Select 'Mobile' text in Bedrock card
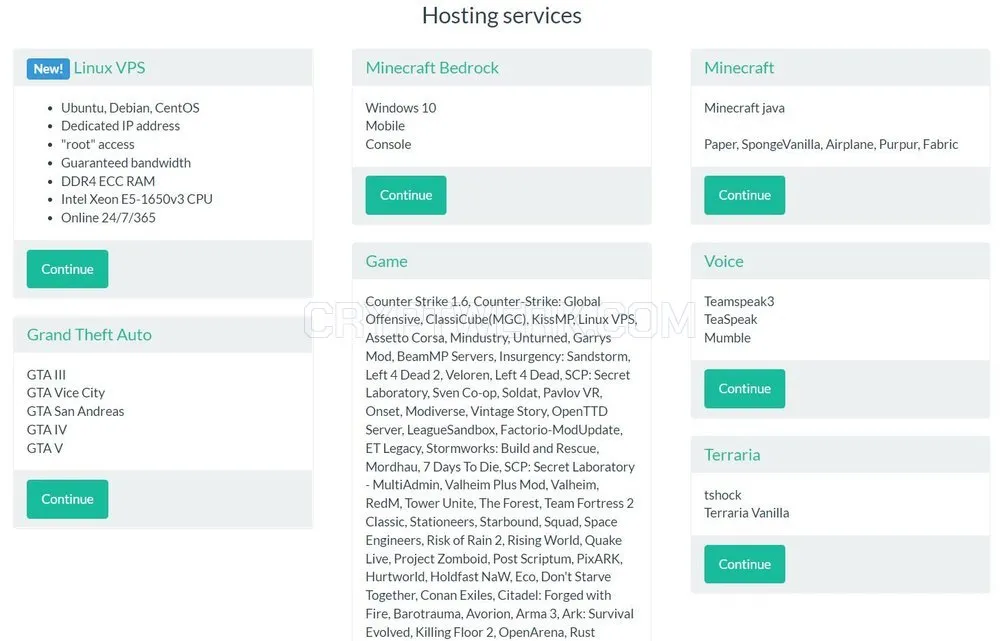Screen dimensions: 1000x641 pyautogui.click(x=385, y=126)
